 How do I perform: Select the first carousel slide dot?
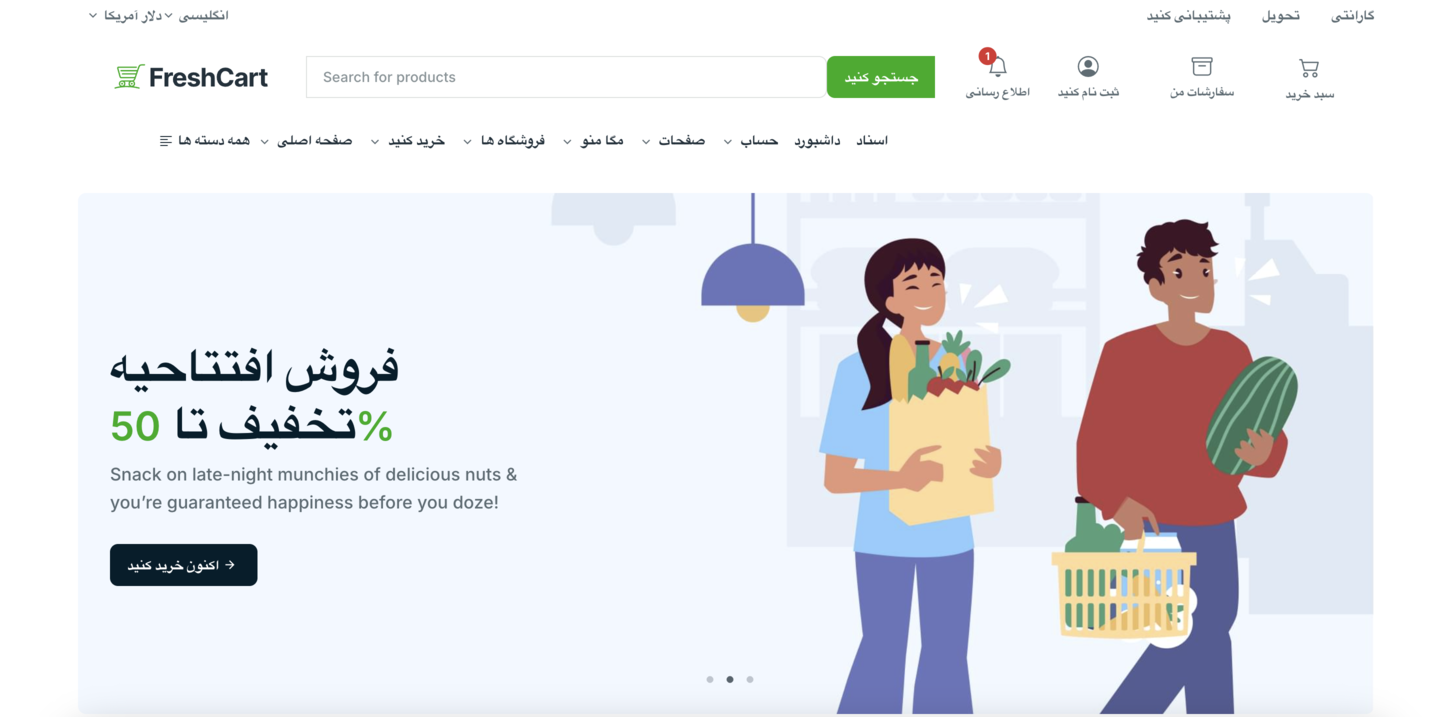(710, 680)
